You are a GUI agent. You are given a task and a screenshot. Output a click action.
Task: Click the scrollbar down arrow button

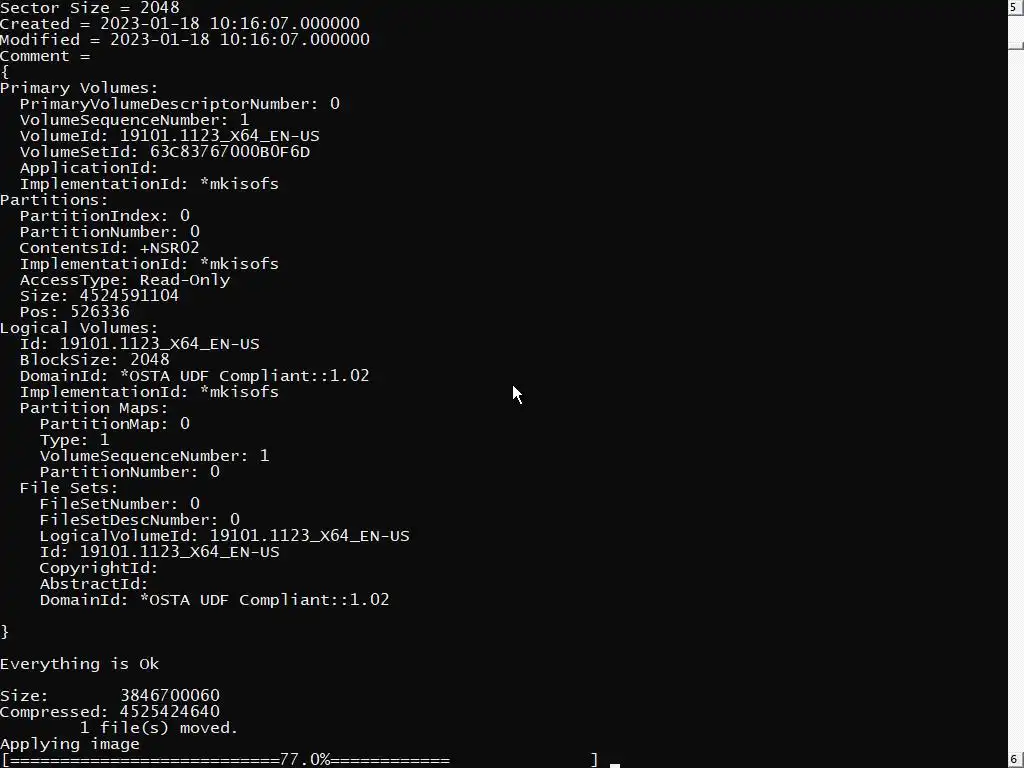click(x=1015, y=760)
